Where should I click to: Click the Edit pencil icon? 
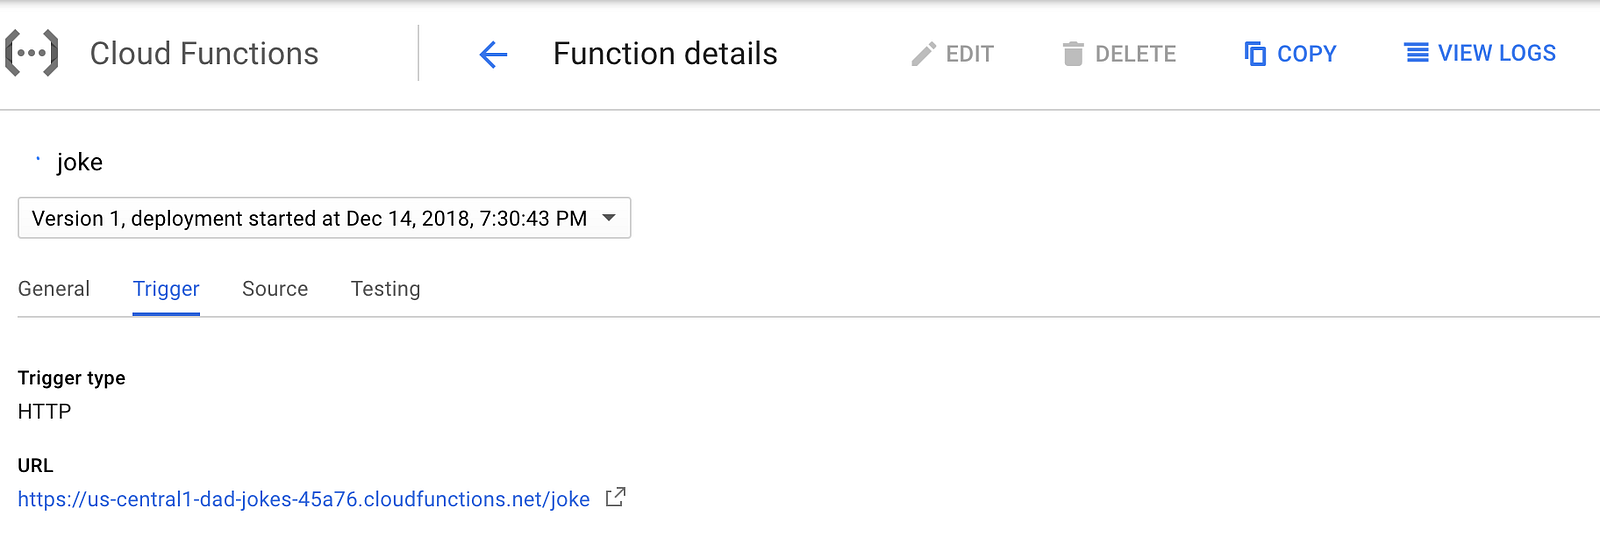point(923,54)
